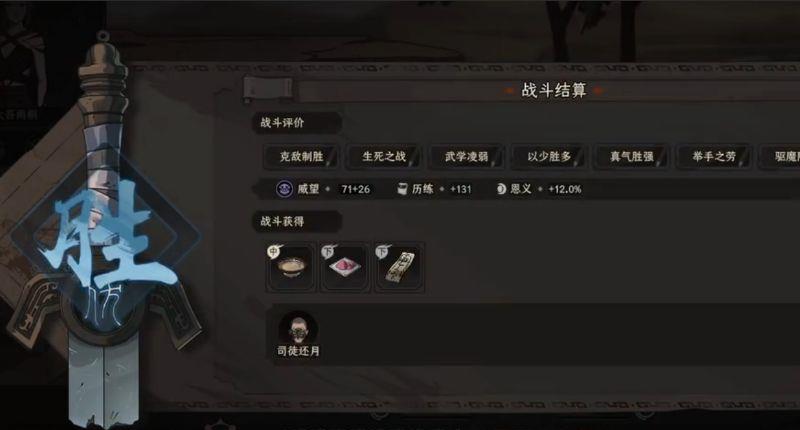Select the 举手之劳 evaluation tag
800x430 pixels.
[714, 157]
